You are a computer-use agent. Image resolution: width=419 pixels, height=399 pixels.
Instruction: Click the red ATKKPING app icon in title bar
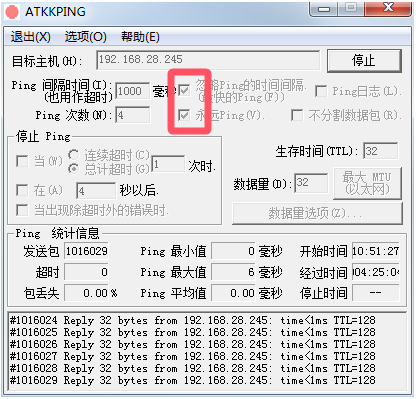(12, 12)
